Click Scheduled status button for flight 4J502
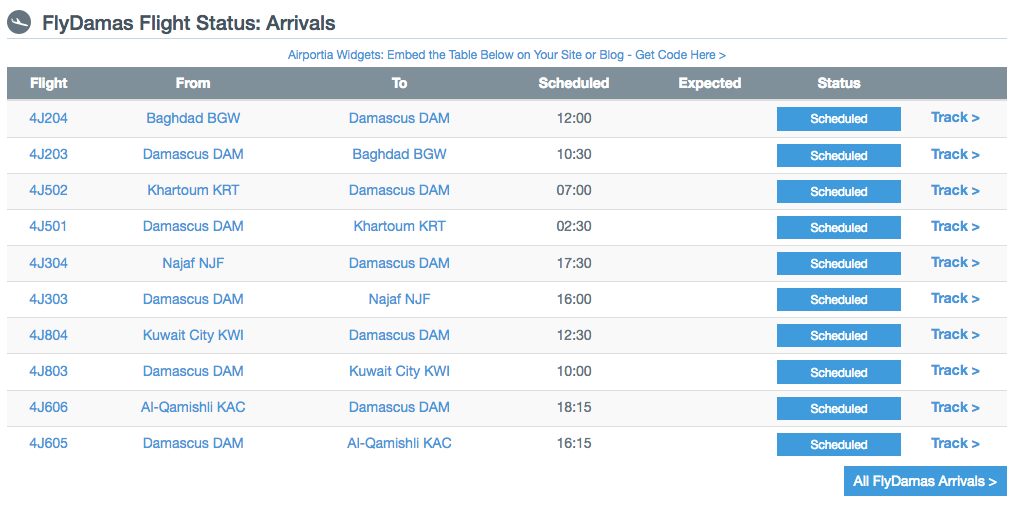The width and height of the screenshot is (1018, 517). (838, 192)
